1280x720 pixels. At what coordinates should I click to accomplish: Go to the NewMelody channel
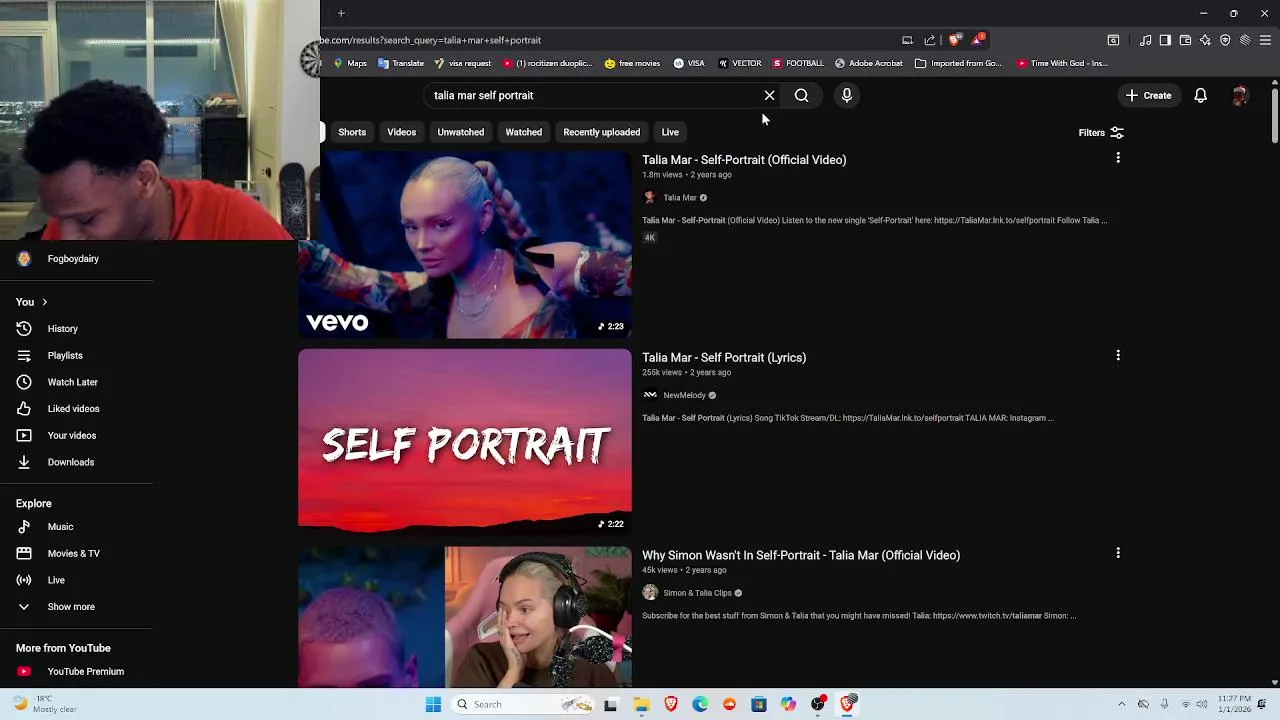(x=684, y=395)
